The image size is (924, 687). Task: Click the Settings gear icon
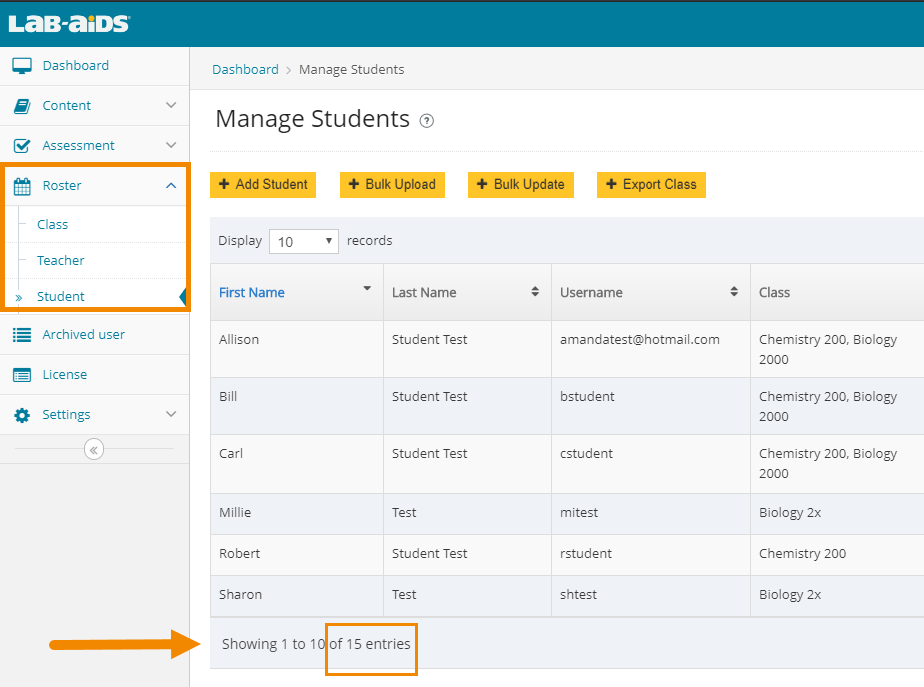tap(22, 415)
